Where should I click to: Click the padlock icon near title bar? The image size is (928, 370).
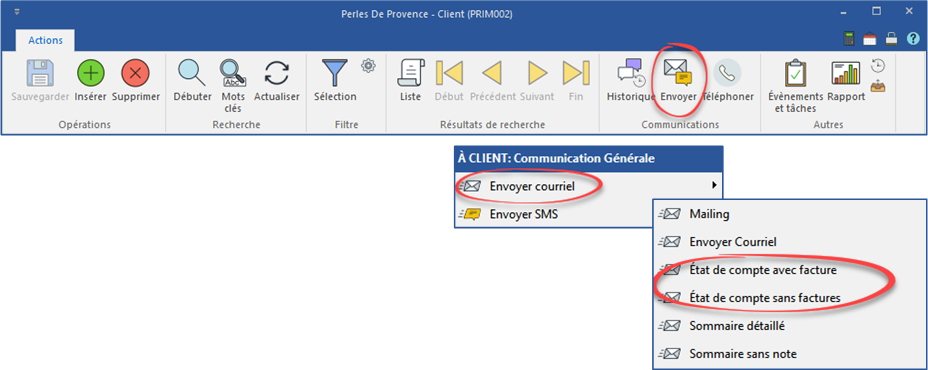[891, 39]
